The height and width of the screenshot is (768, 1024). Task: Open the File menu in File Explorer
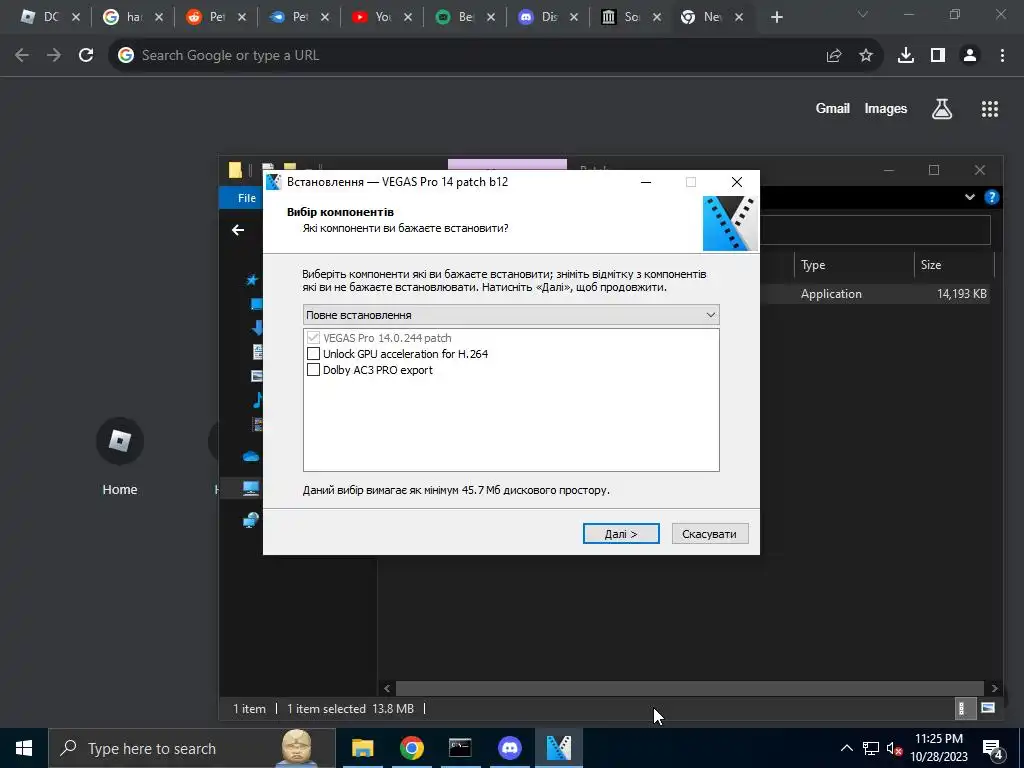pyautogui.click(x=247, y=198)
